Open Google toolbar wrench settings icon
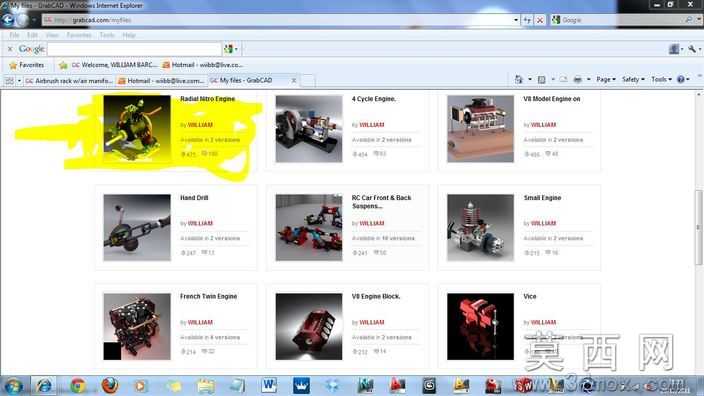Screen dimensions: 704x396 point(692,49)
